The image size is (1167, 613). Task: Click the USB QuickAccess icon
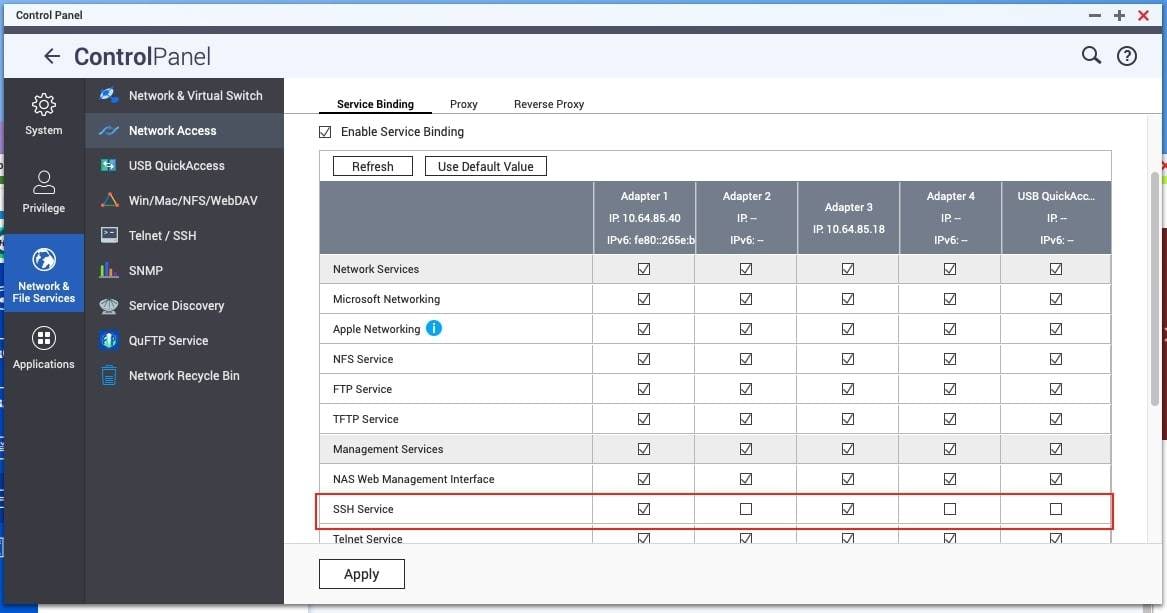coord(109,165)
